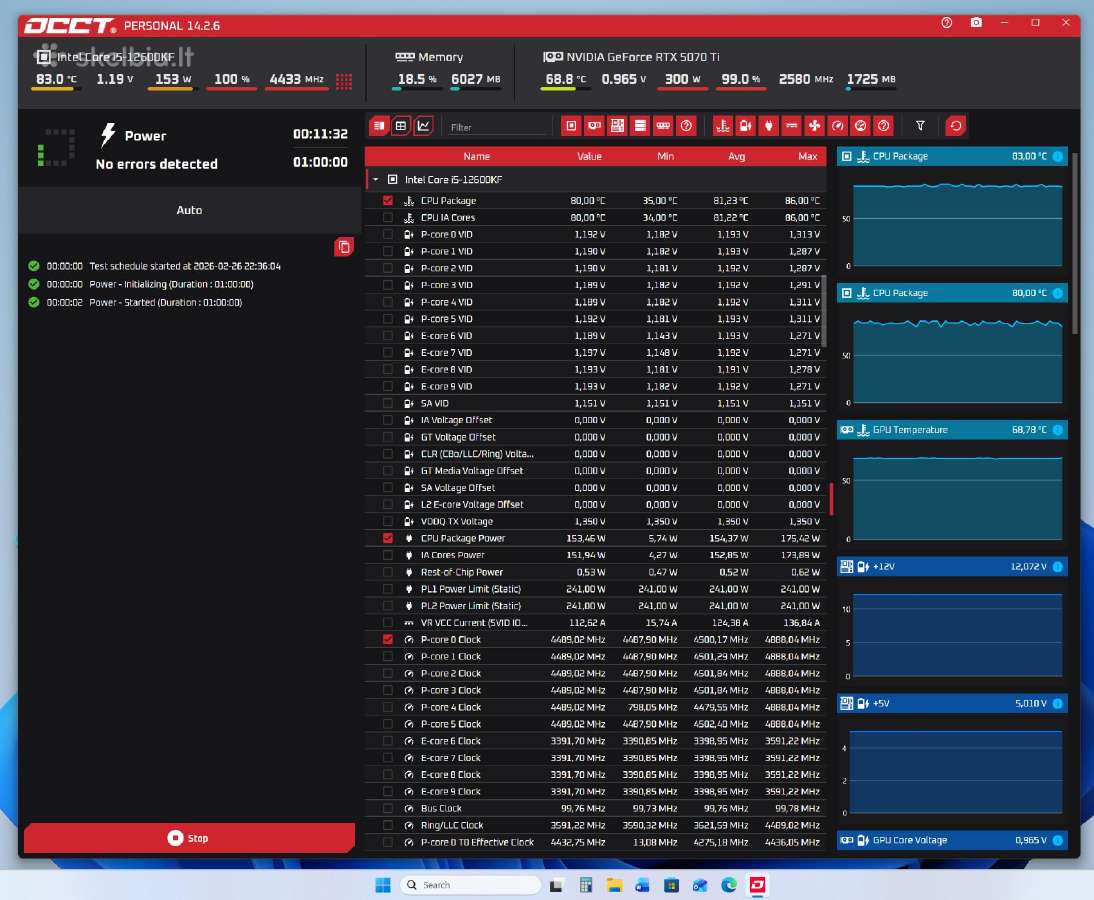Sort table by Avg column
Viewport: 1094px width, 900px height.
click(737, 156)
